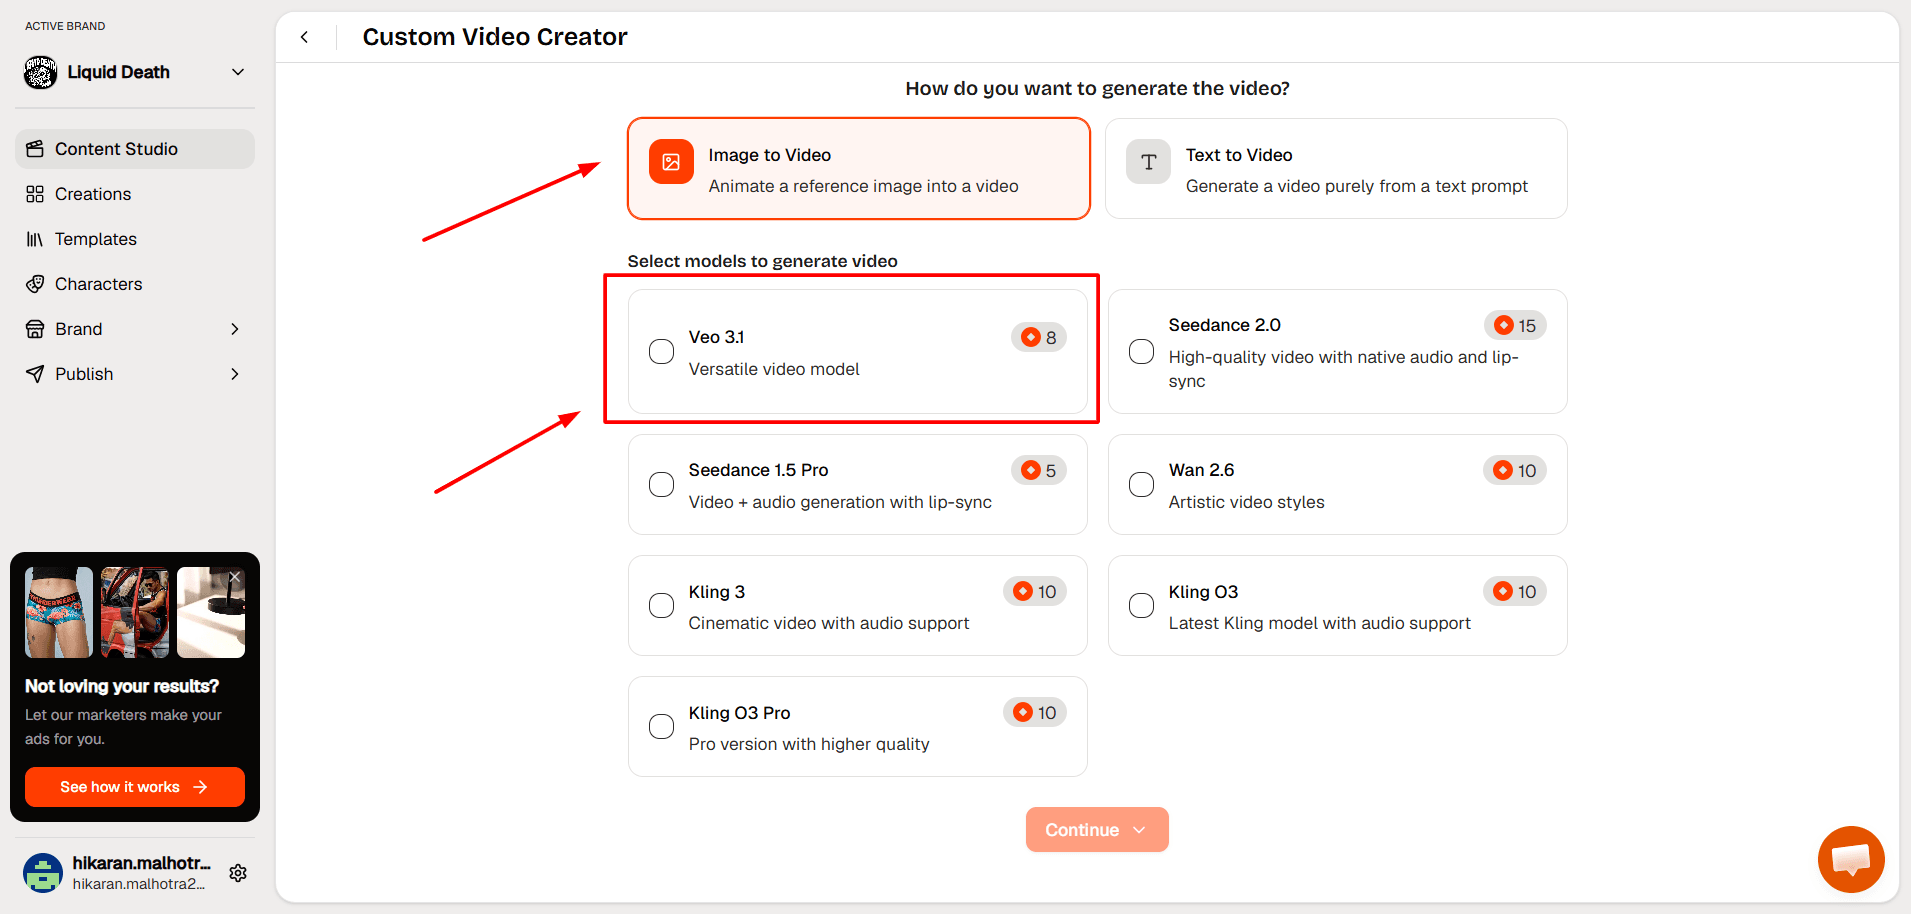Click the Seedance 2.0 model title
The width and height of the screenshot is (1911, 914).
tap(1224, 325)
